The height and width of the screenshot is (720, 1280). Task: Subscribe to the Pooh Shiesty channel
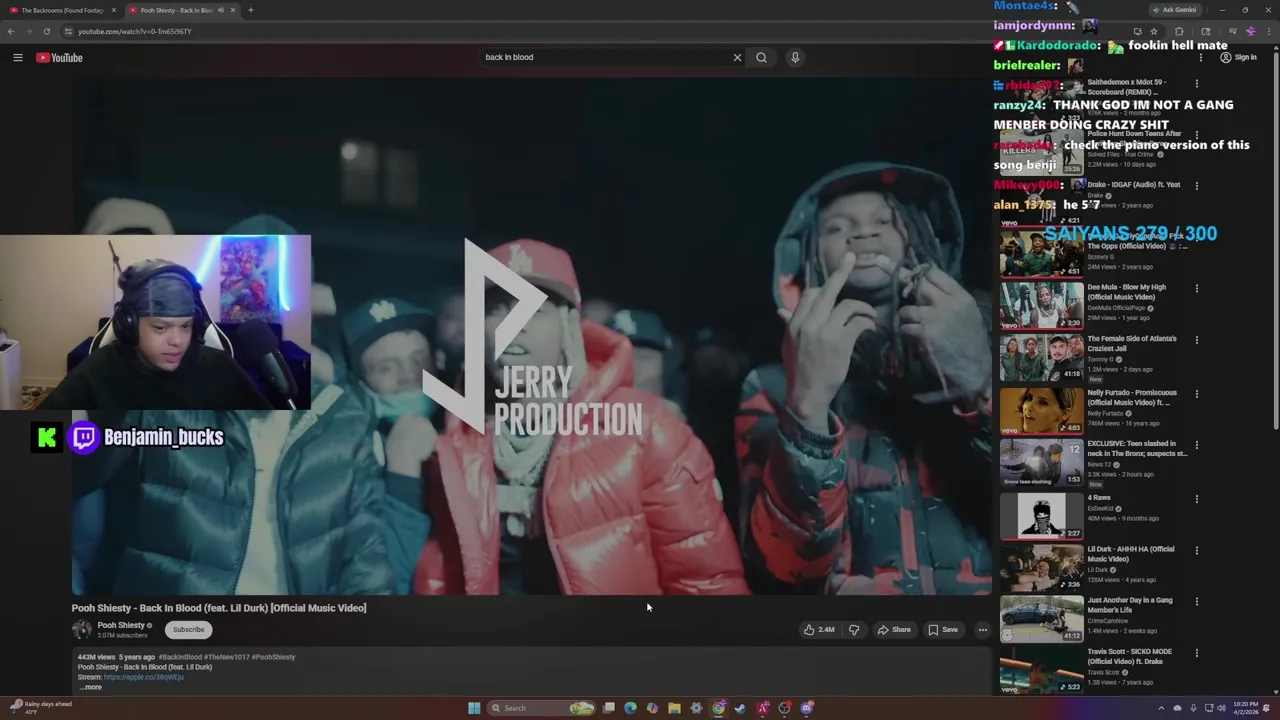click(188, 630)
